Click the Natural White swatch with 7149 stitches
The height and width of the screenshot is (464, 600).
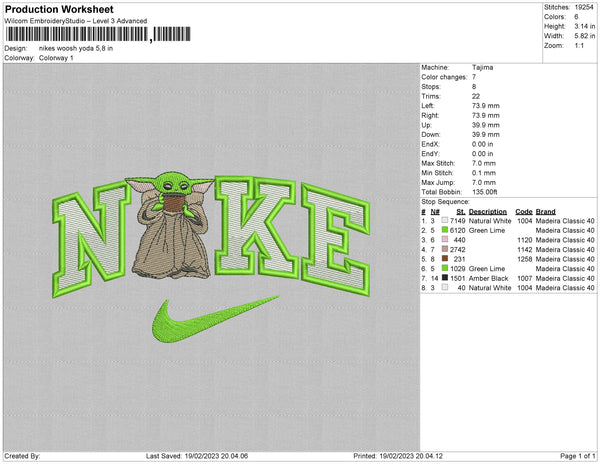point(445,220)
